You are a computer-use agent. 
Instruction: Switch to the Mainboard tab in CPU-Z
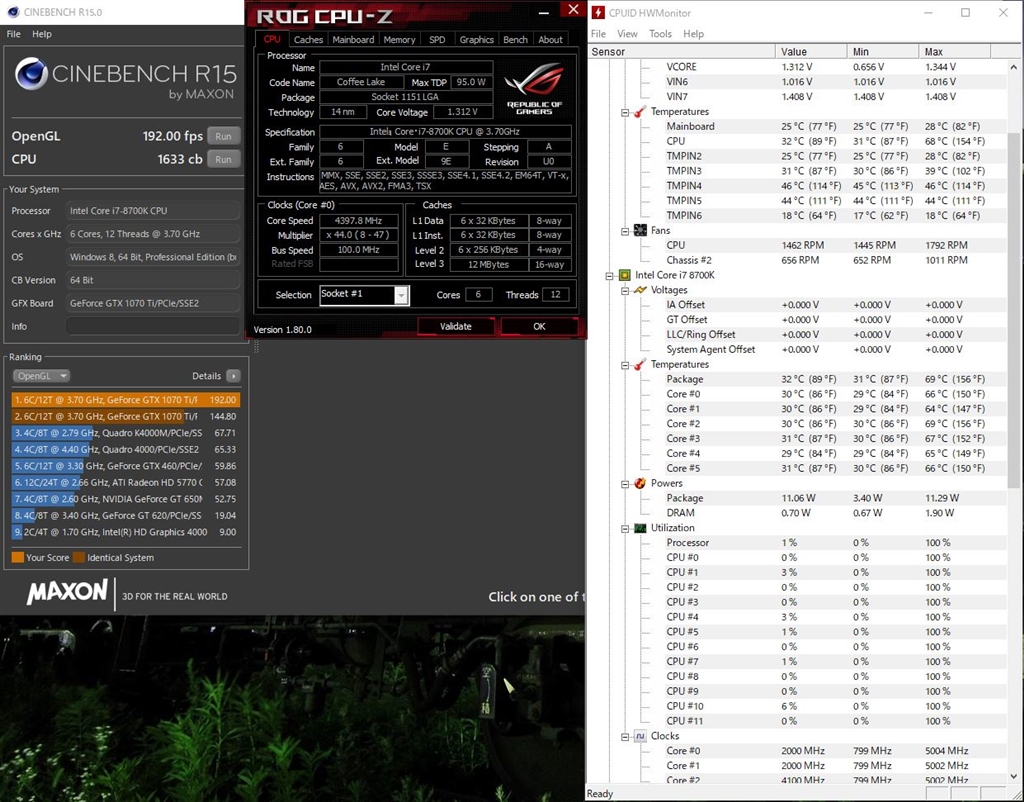tap(353, 40)
